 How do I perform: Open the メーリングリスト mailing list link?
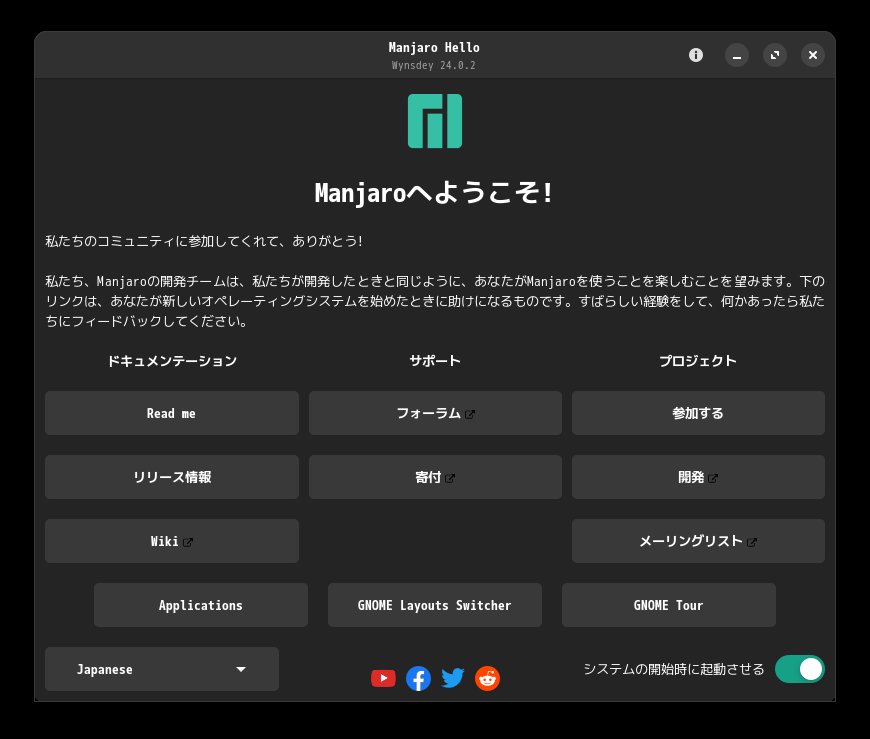(x=699, y=541)
